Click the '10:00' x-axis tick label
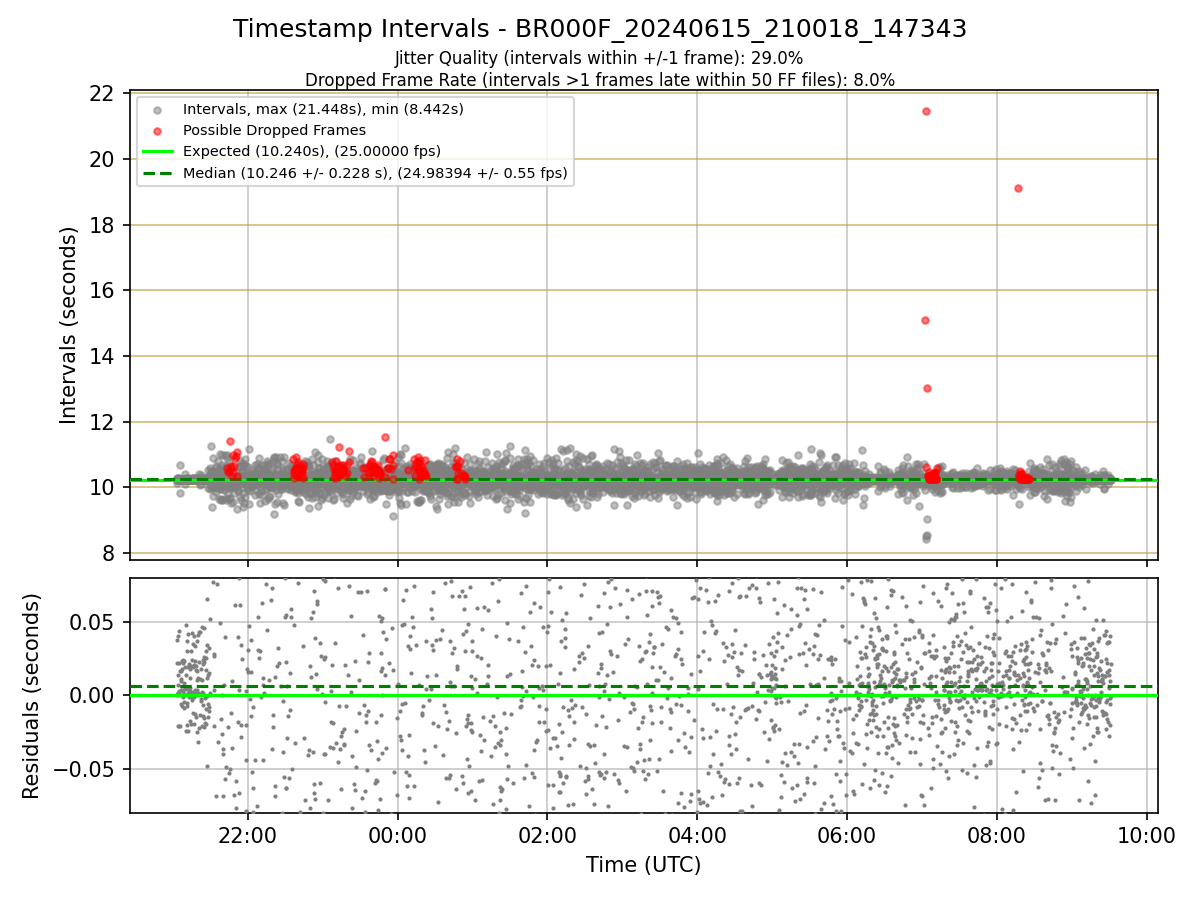Screen dimensions: 1200x900 [x=1146, y=834]
